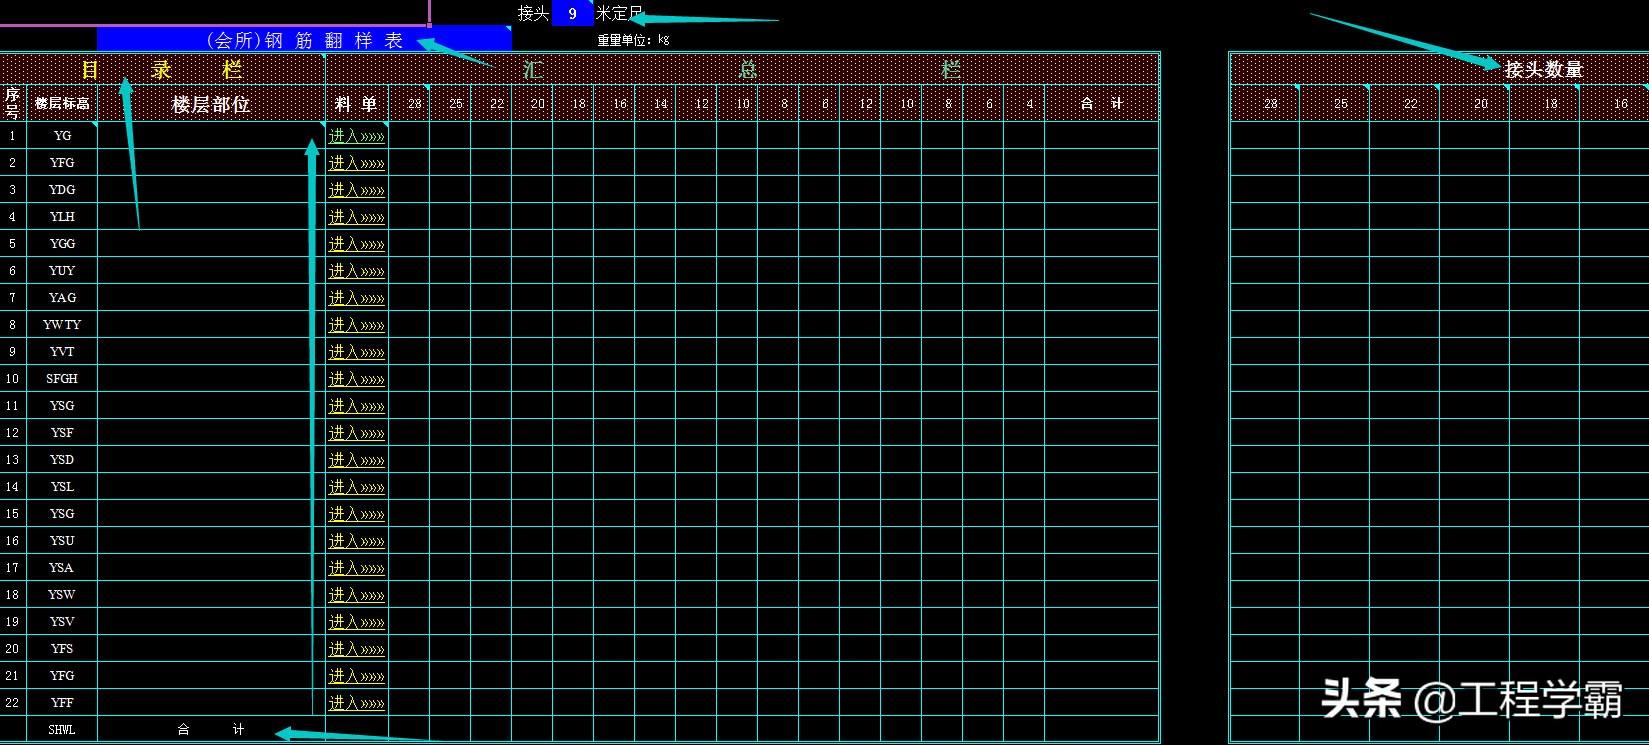
Task: Click the 进入 link in row 22 (YFF)
Action: click(x=356, y=703)
